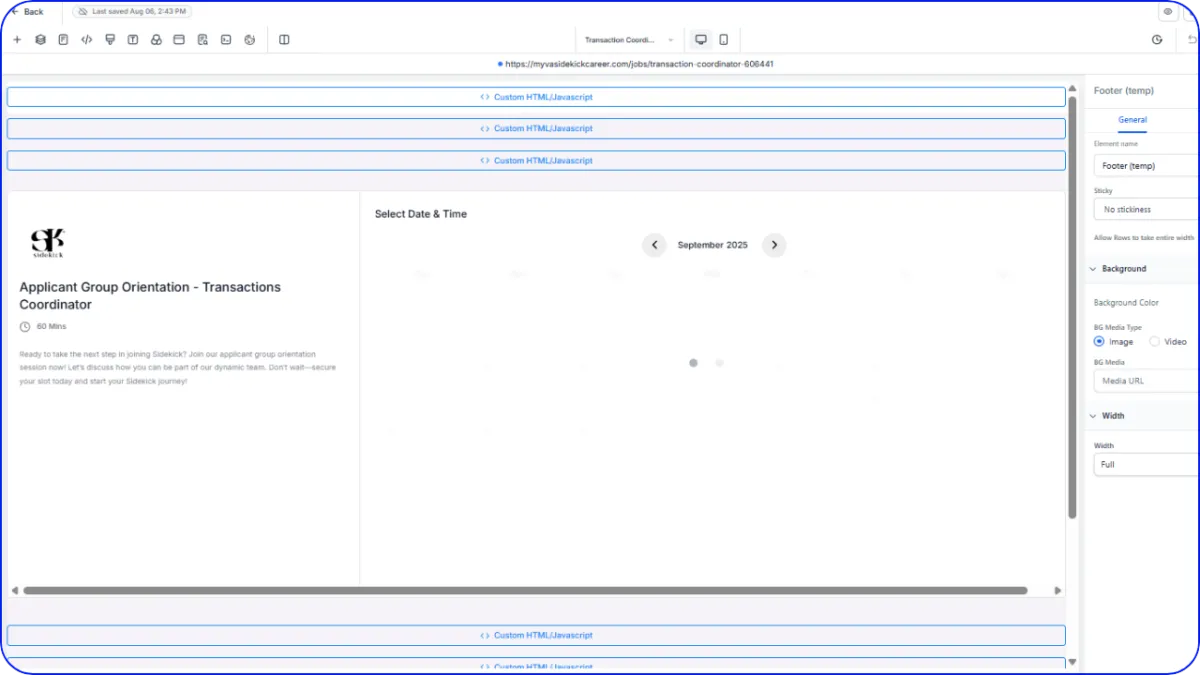
Task: Open the Sticky No stickiness dropdown
Action: click(x=1147, y=210)
